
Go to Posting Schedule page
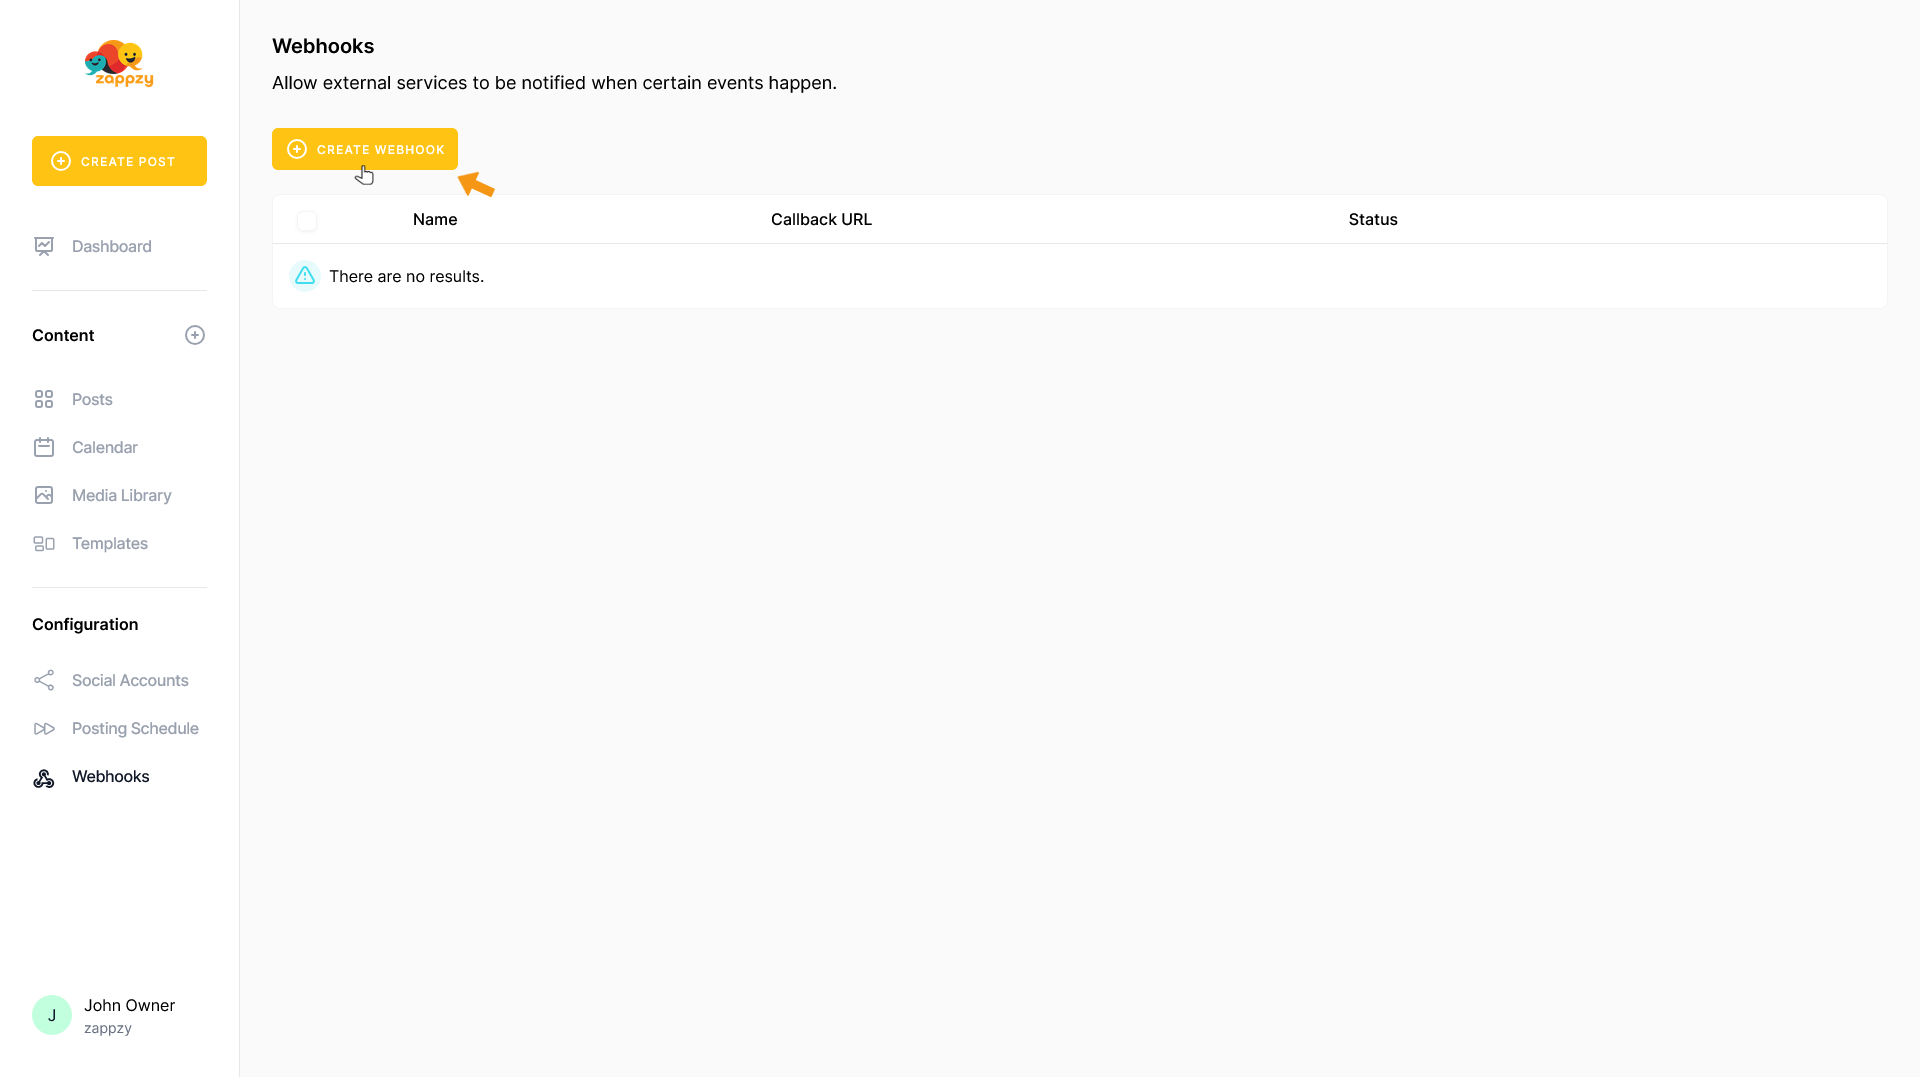(x=135, y=728)
